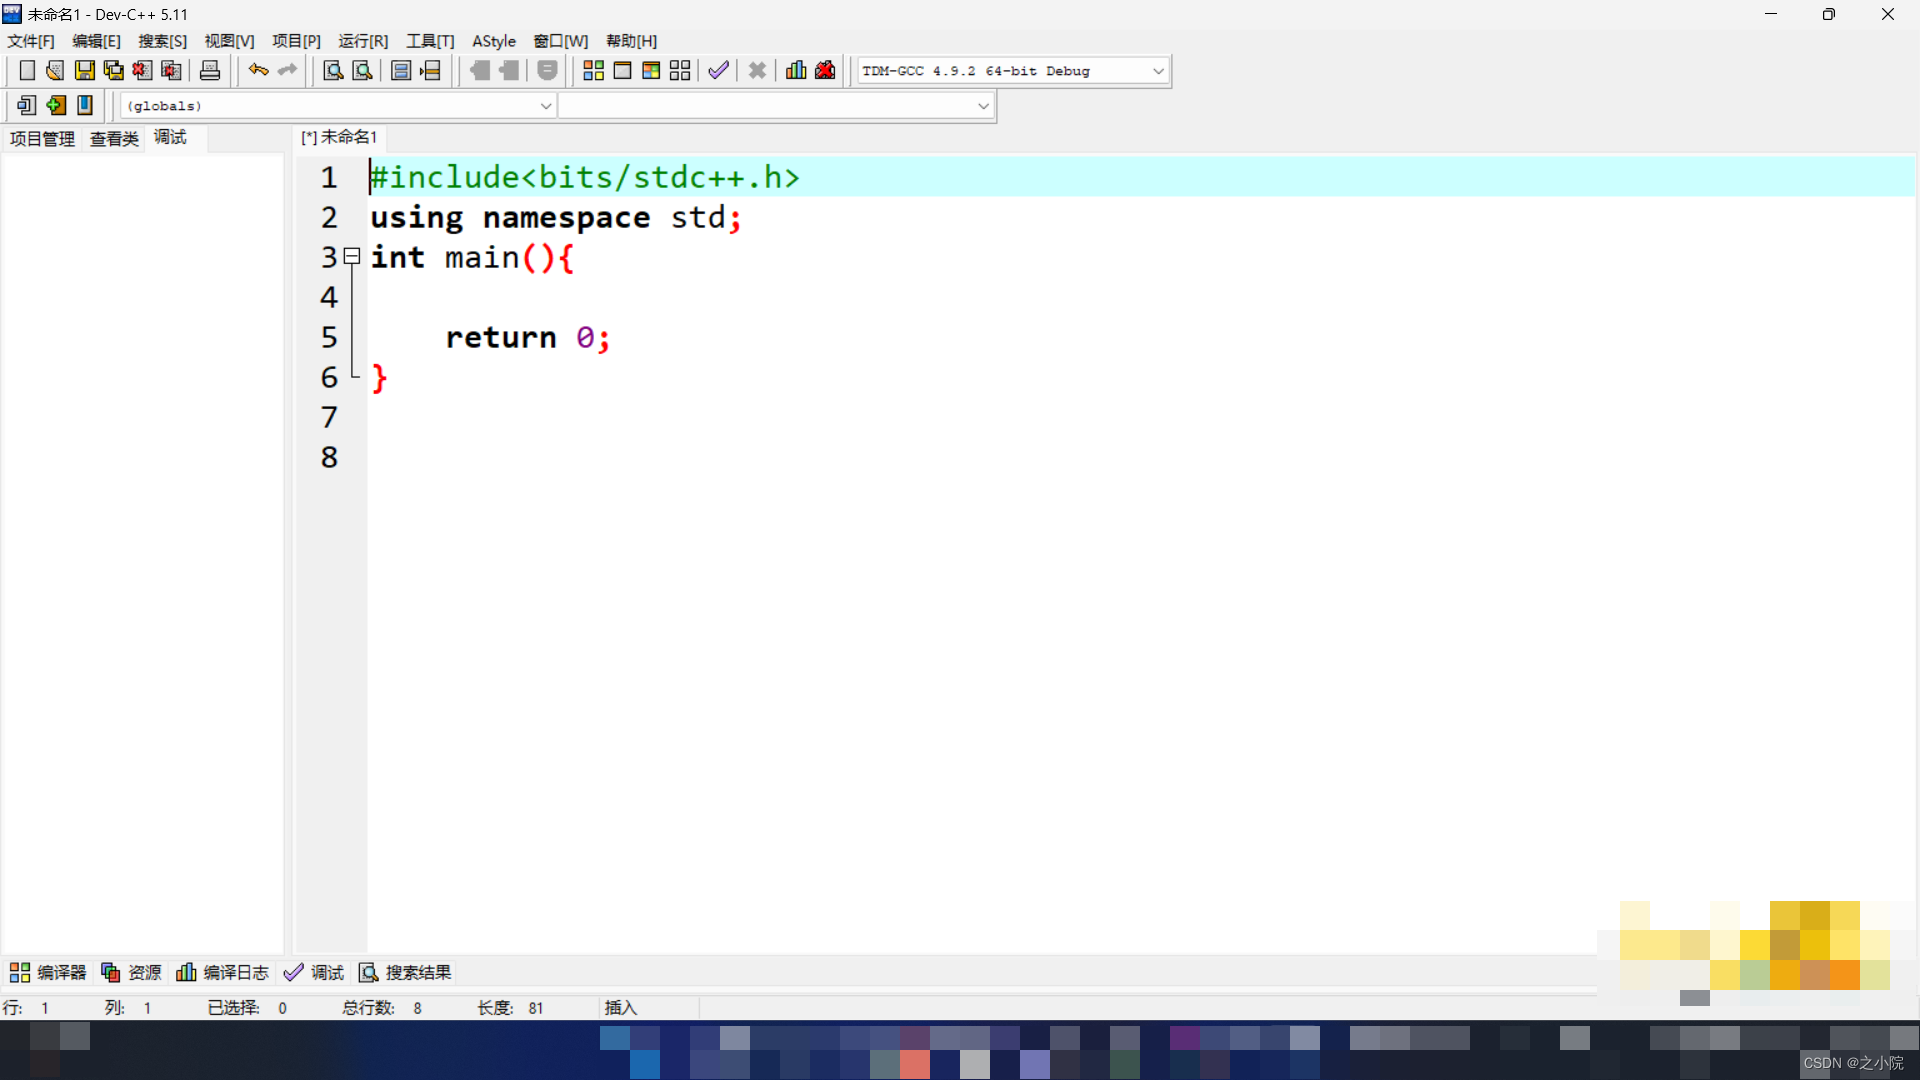Redo the last edit
This screenshot has width=1920, height=1080.
(287, 70)
